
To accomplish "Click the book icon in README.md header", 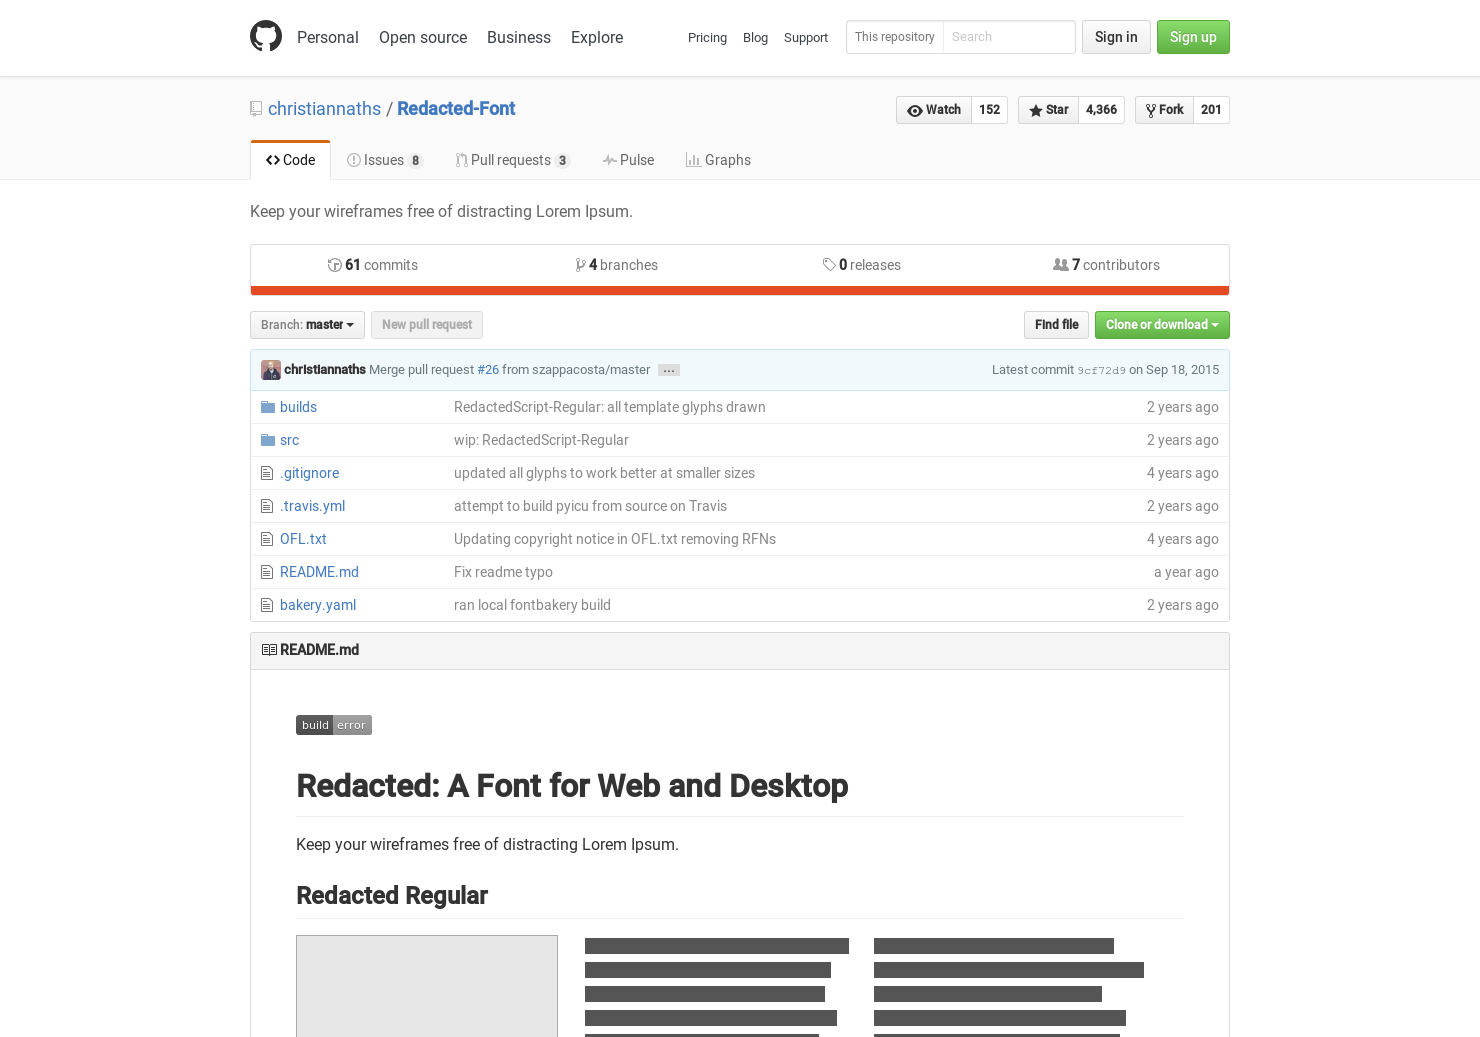I will point(269,650).
